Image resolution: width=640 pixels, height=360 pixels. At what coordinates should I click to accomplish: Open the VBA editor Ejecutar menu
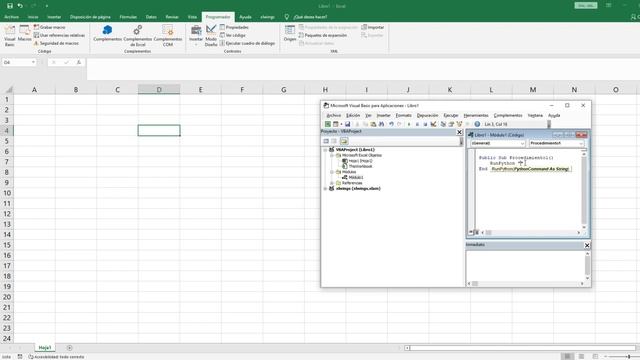(451, 116)
